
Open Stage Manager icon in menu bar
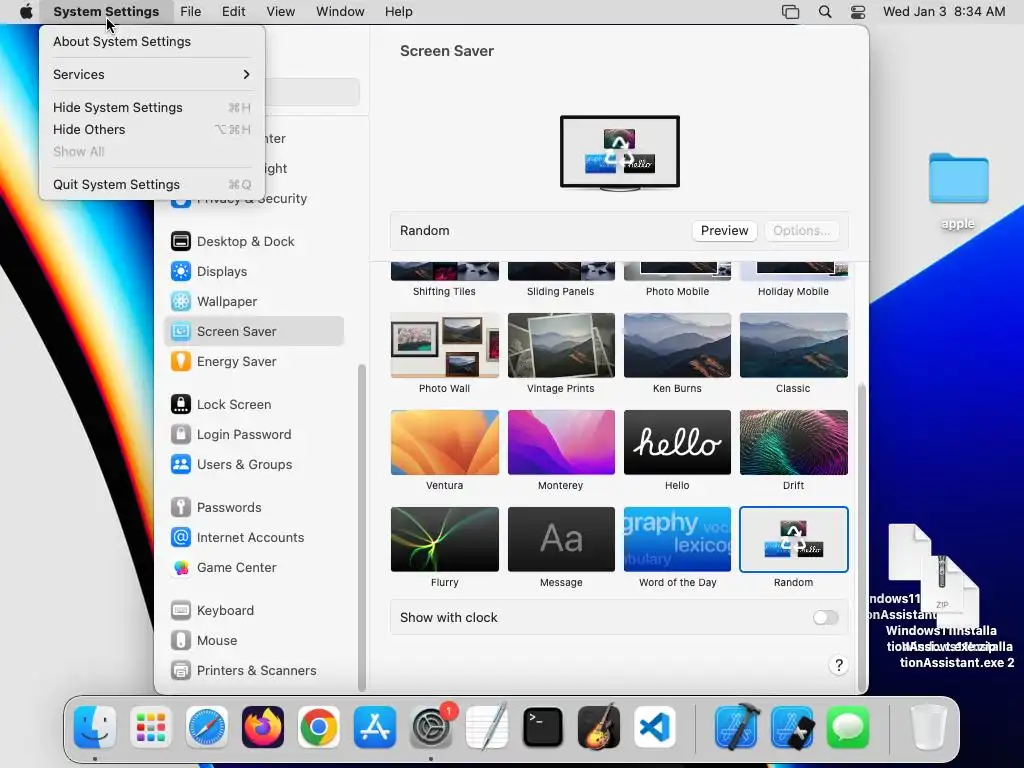tap(790, 12)
